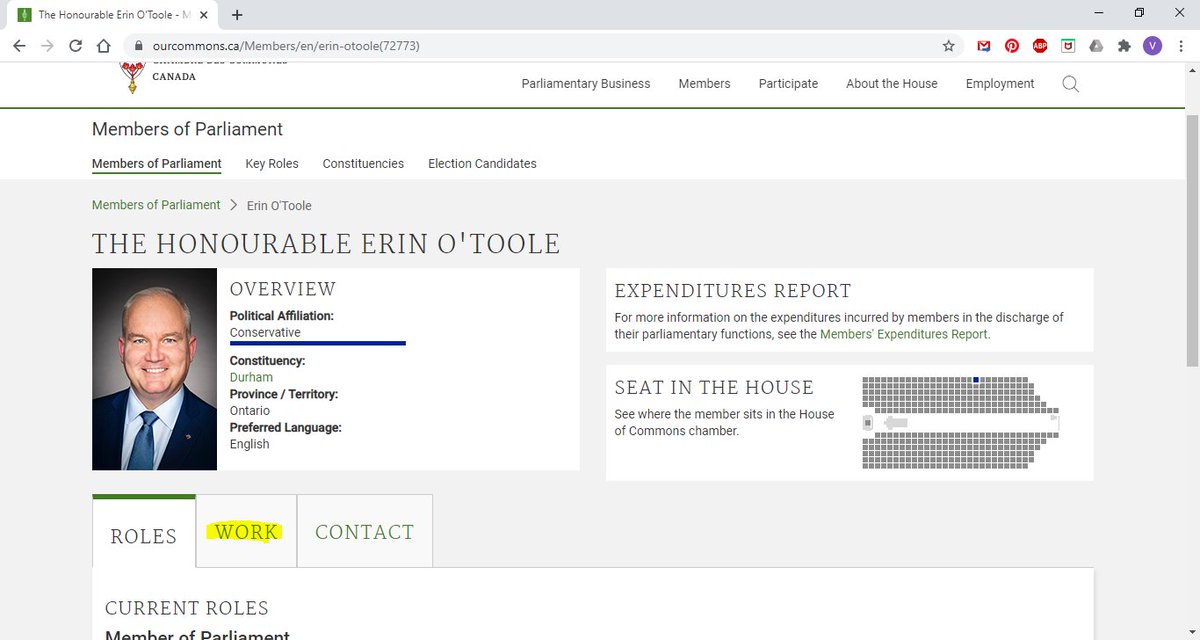Image resolution: width=1200 pixels, height=640 pixels.
Task: Switch to the WORK tab
Action: point(247,532)
